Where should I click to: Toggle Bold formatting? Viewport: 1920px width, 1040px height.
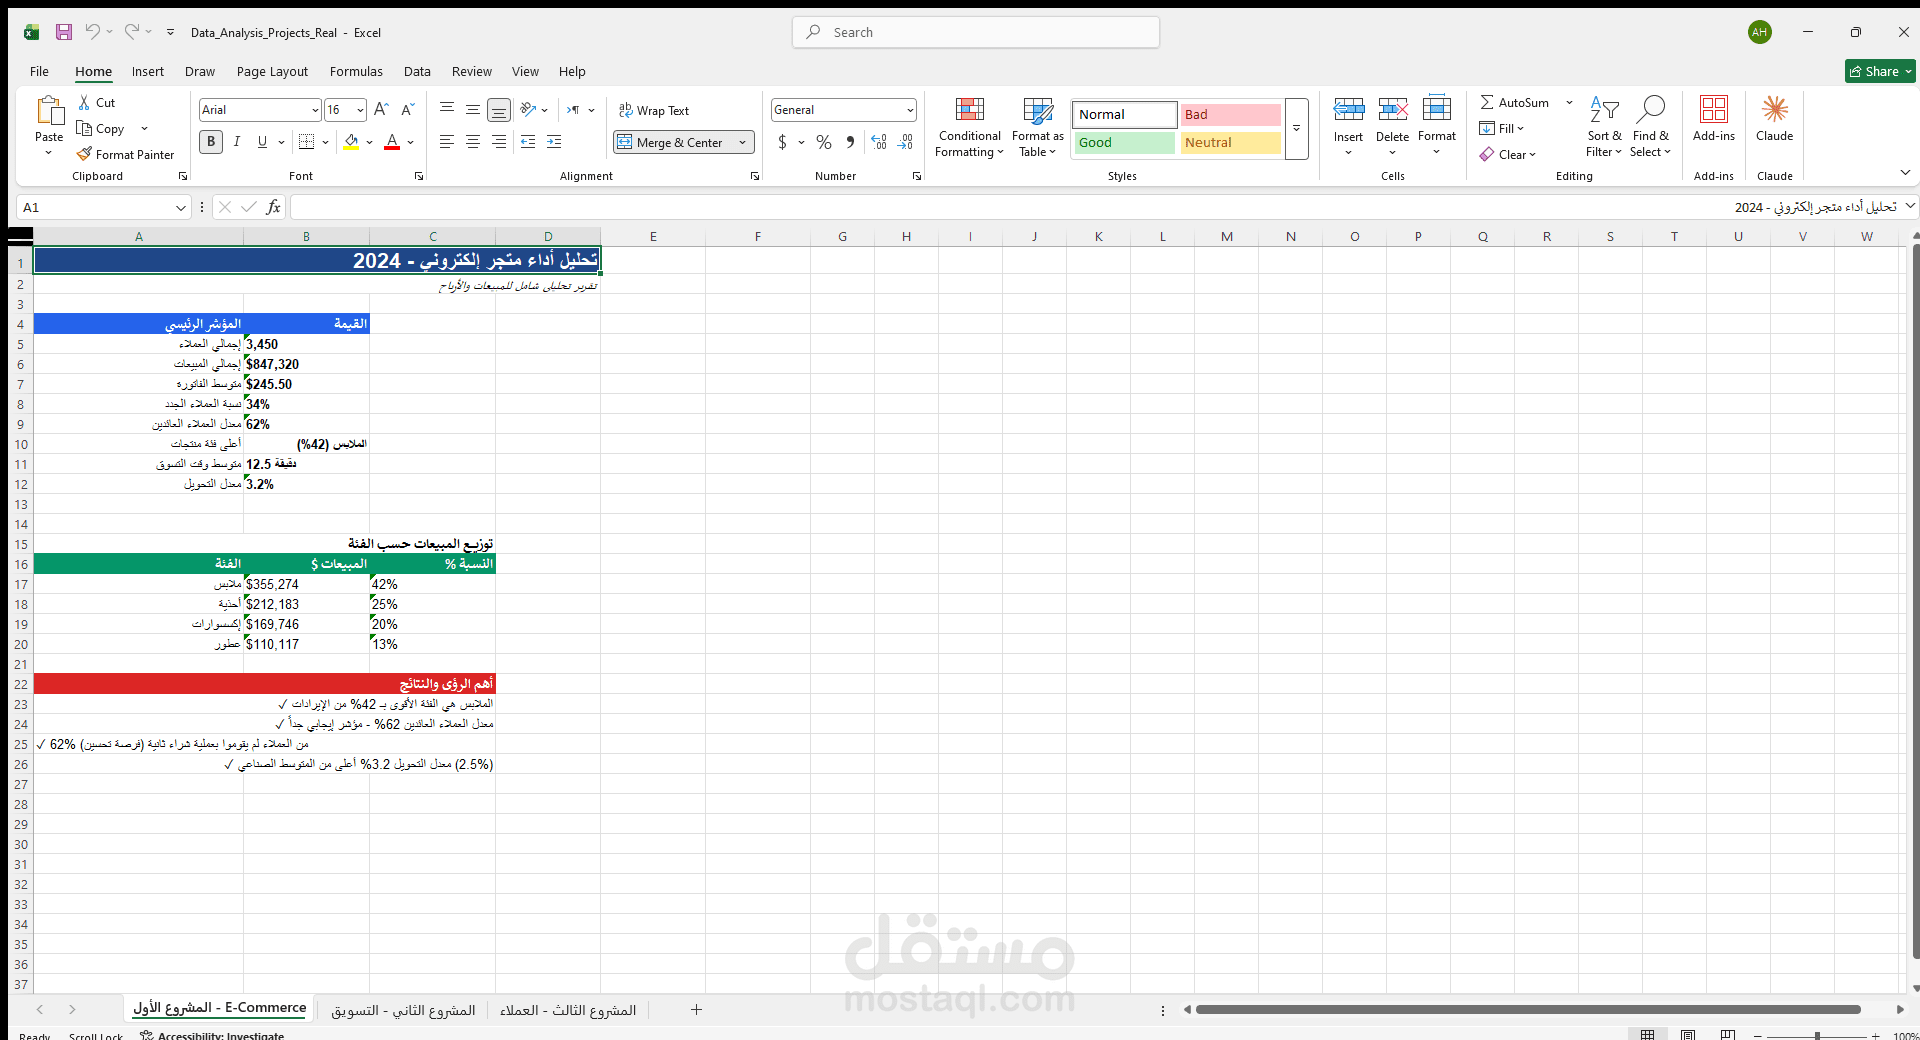click(211, 142)
